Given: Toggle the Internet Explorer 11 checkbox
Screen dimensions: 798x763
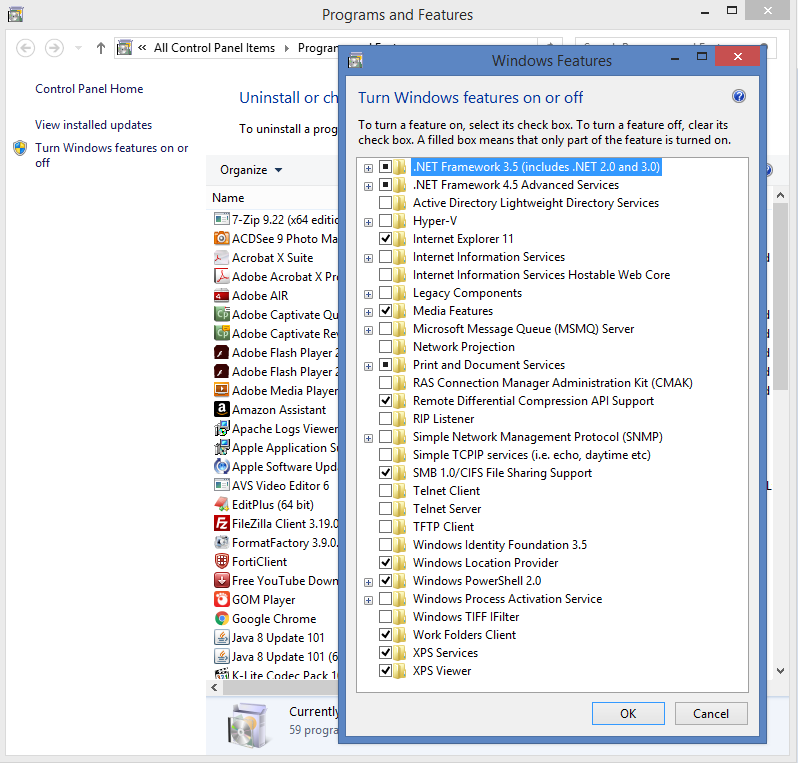Looking at the screenshot, I should pyautogui.click(x=385, y=238).
